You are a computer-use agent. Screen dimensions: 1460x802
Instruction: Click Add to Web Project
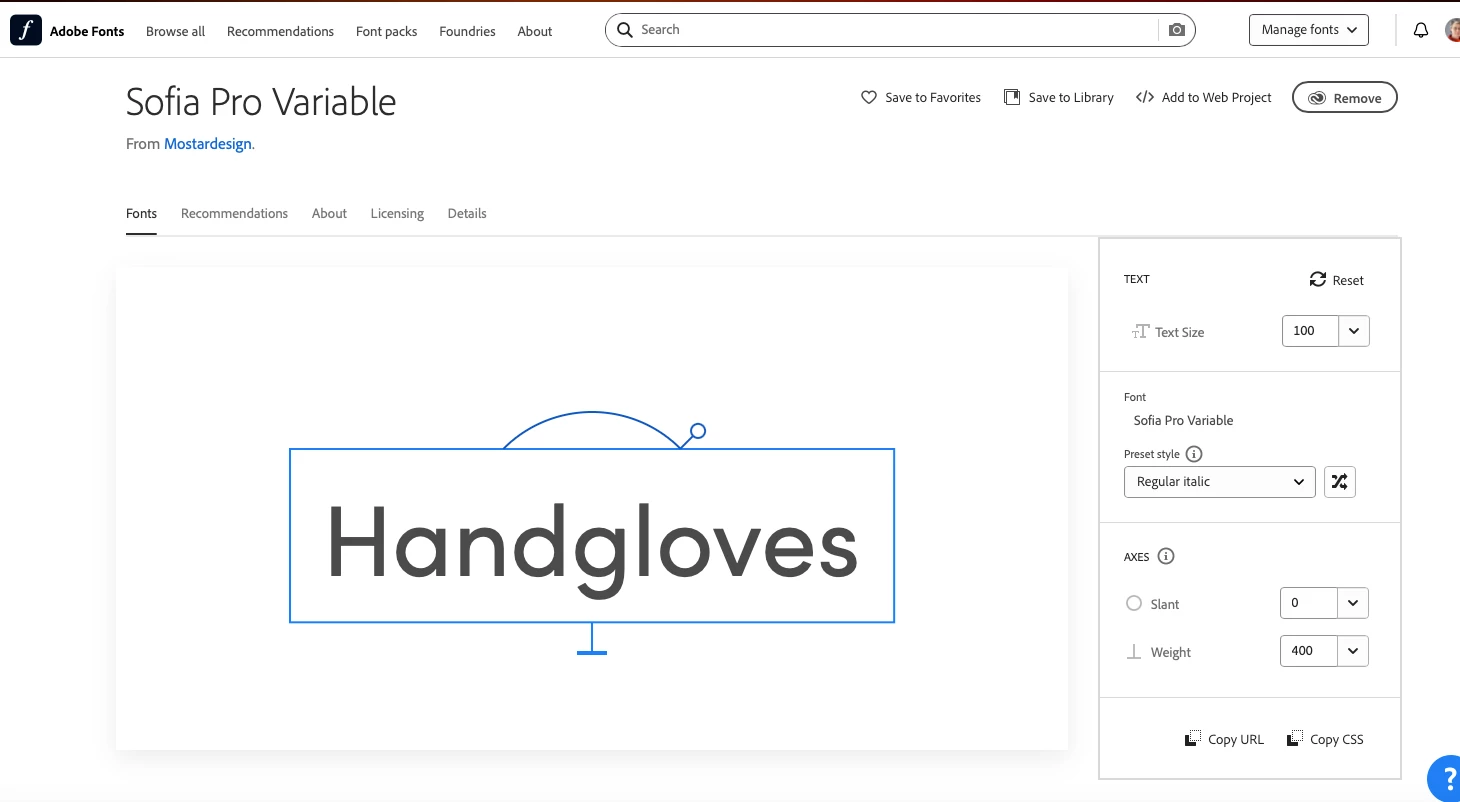(x=1204, y=97)
